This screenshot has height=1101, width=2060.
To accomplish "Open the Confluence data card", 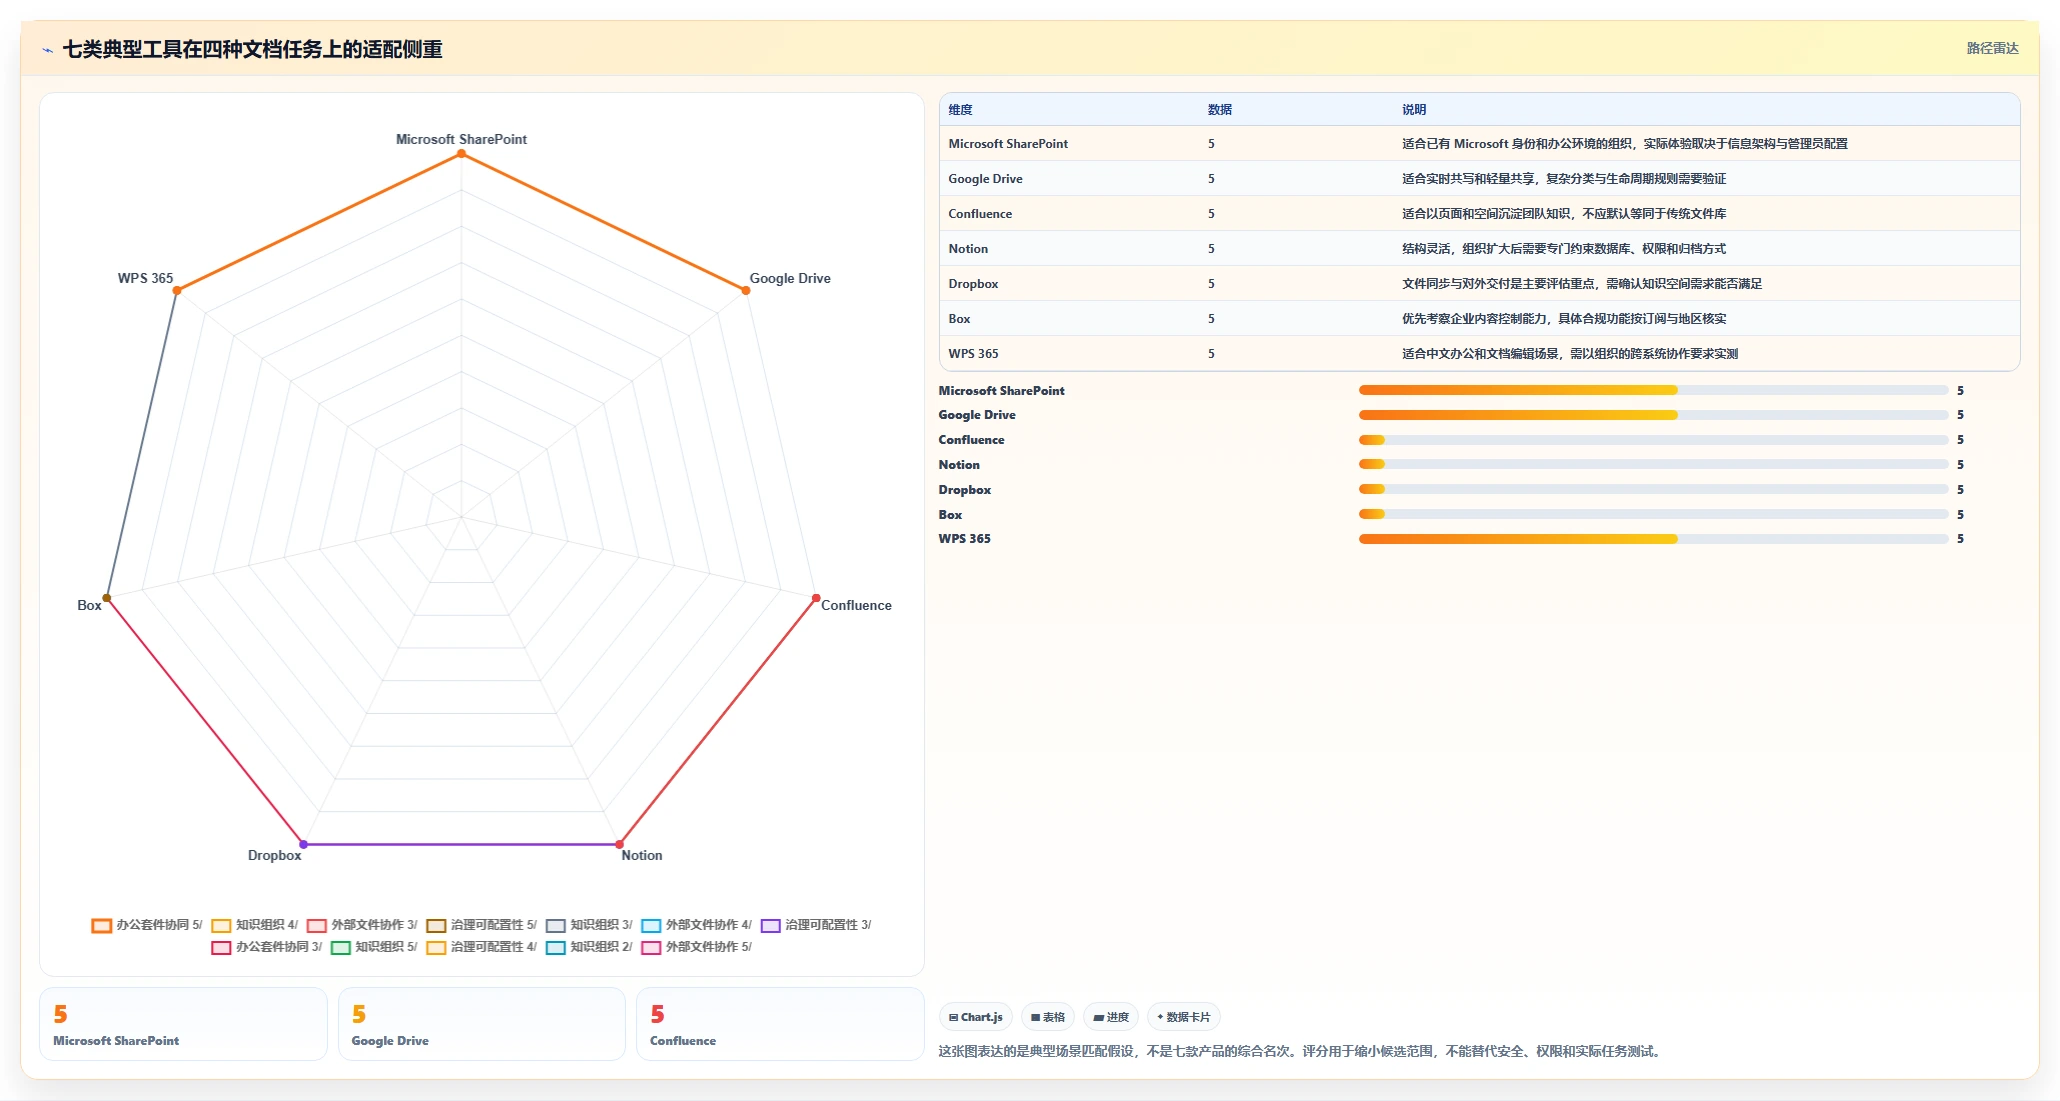I will [x=780, y=1024].
